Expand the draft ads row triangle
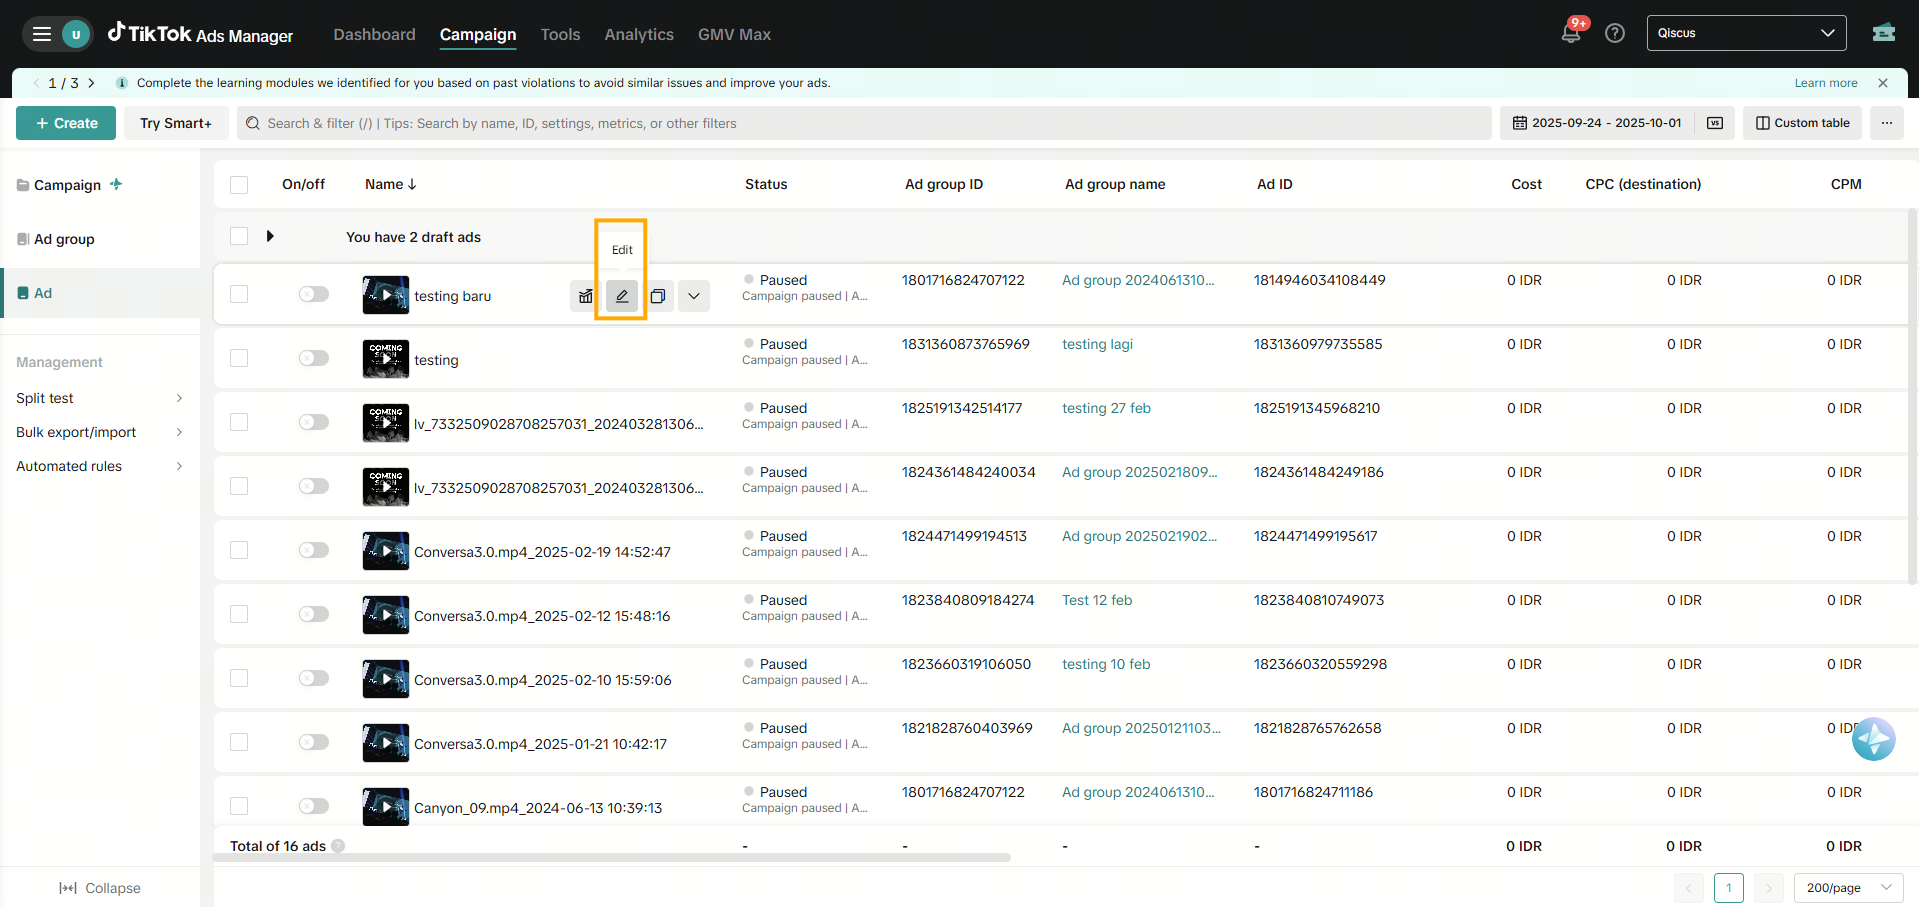The height and width of the screenshot is (907, 1919). point(270,237)
